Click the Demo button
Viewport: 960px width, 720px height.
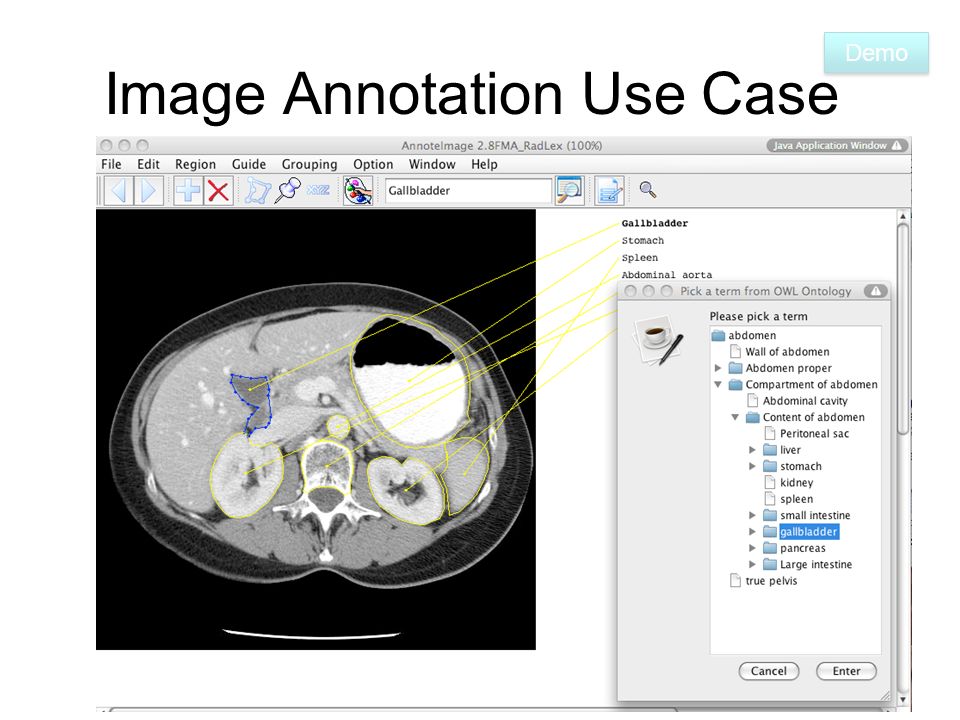(876, 53)
